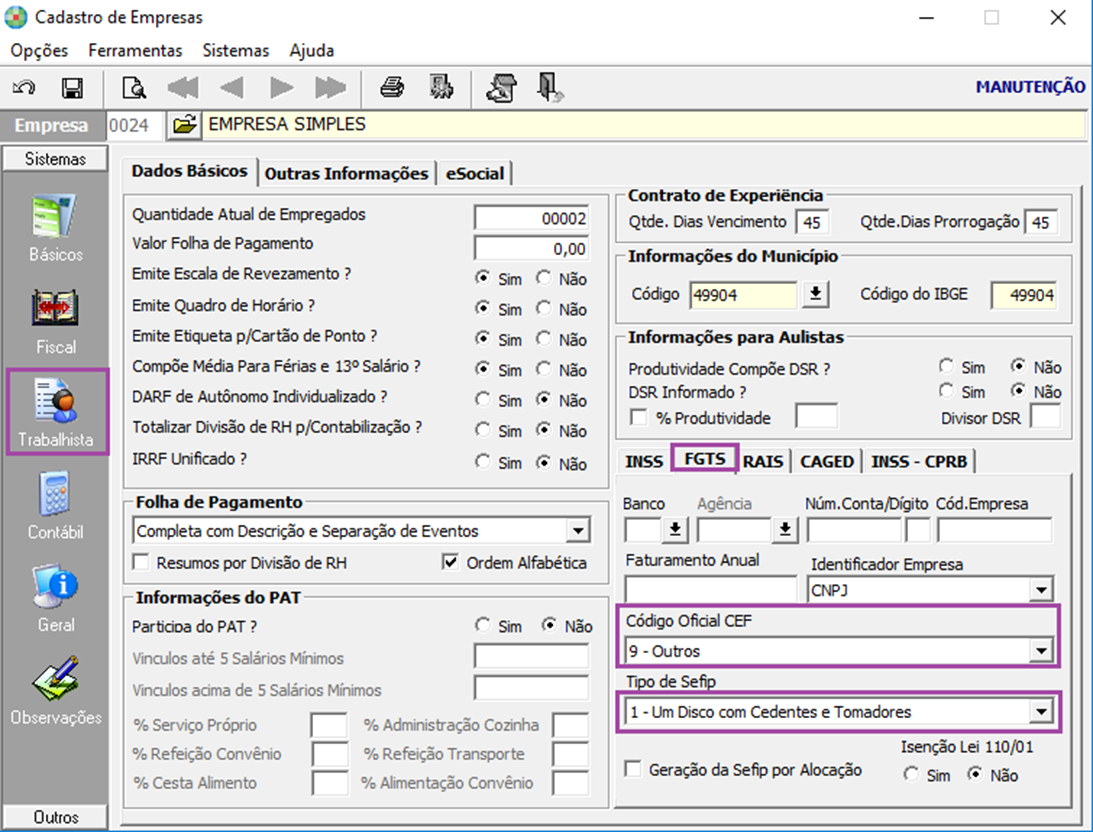Switch to Outras Informações tab
Viewport: 1093px width, 832px height.
pyautogui.click(x=346, y=174)
